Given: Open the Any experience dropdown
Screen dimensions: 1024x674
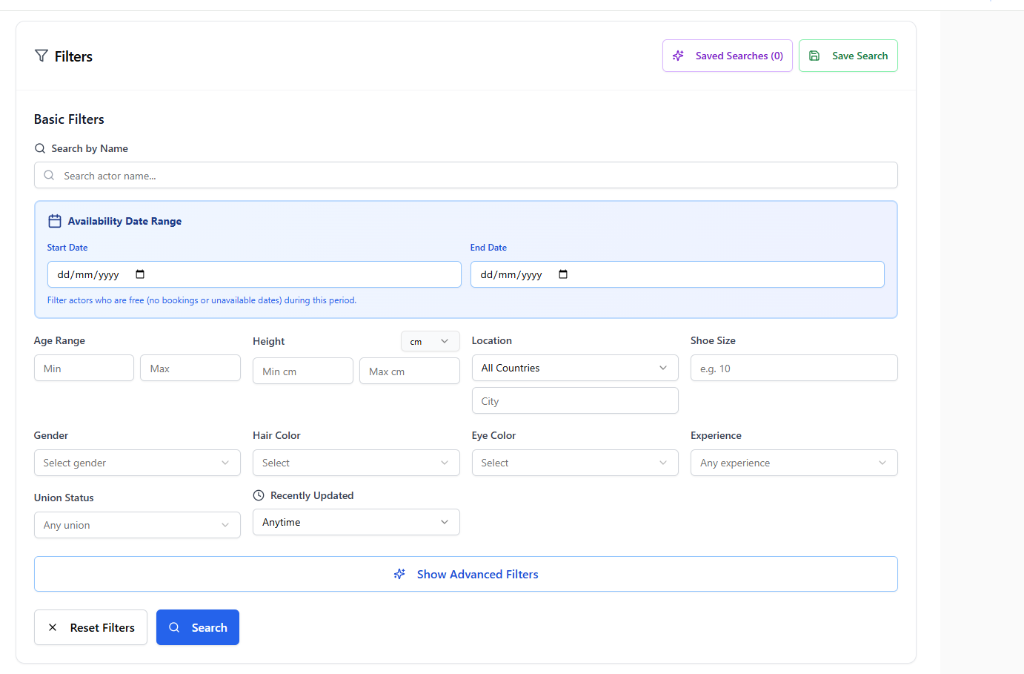Looking at the screenshot, I should tap(793, 462).
